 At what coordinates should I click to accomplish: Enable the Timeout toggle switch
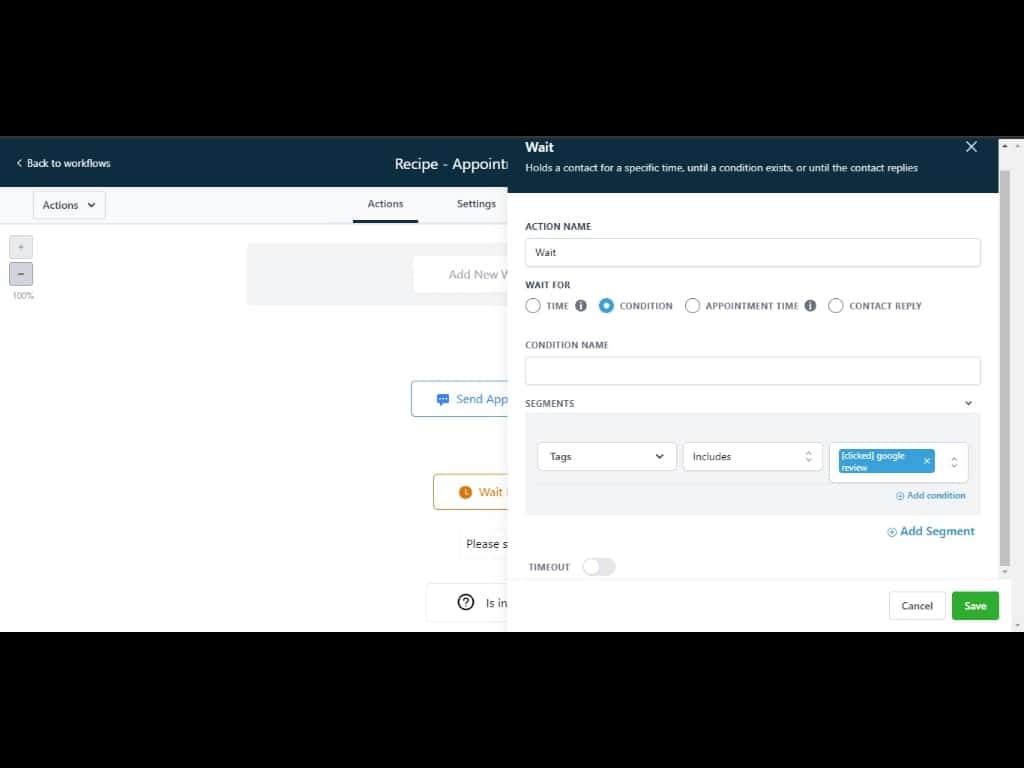pyautogui.click(x=598, y=567)
